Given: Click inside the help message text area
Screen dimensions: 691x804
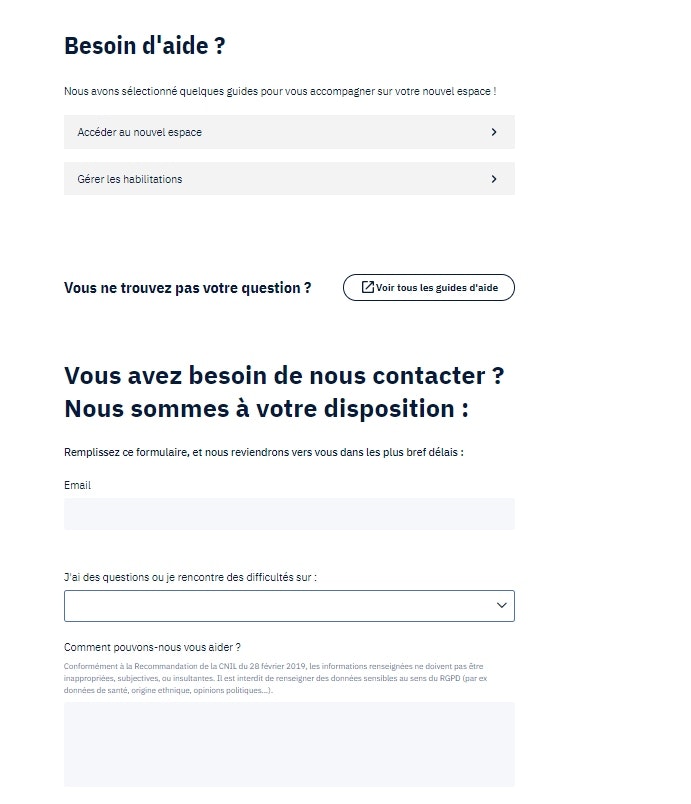Looking at the screenshot, I should [289, 744].
